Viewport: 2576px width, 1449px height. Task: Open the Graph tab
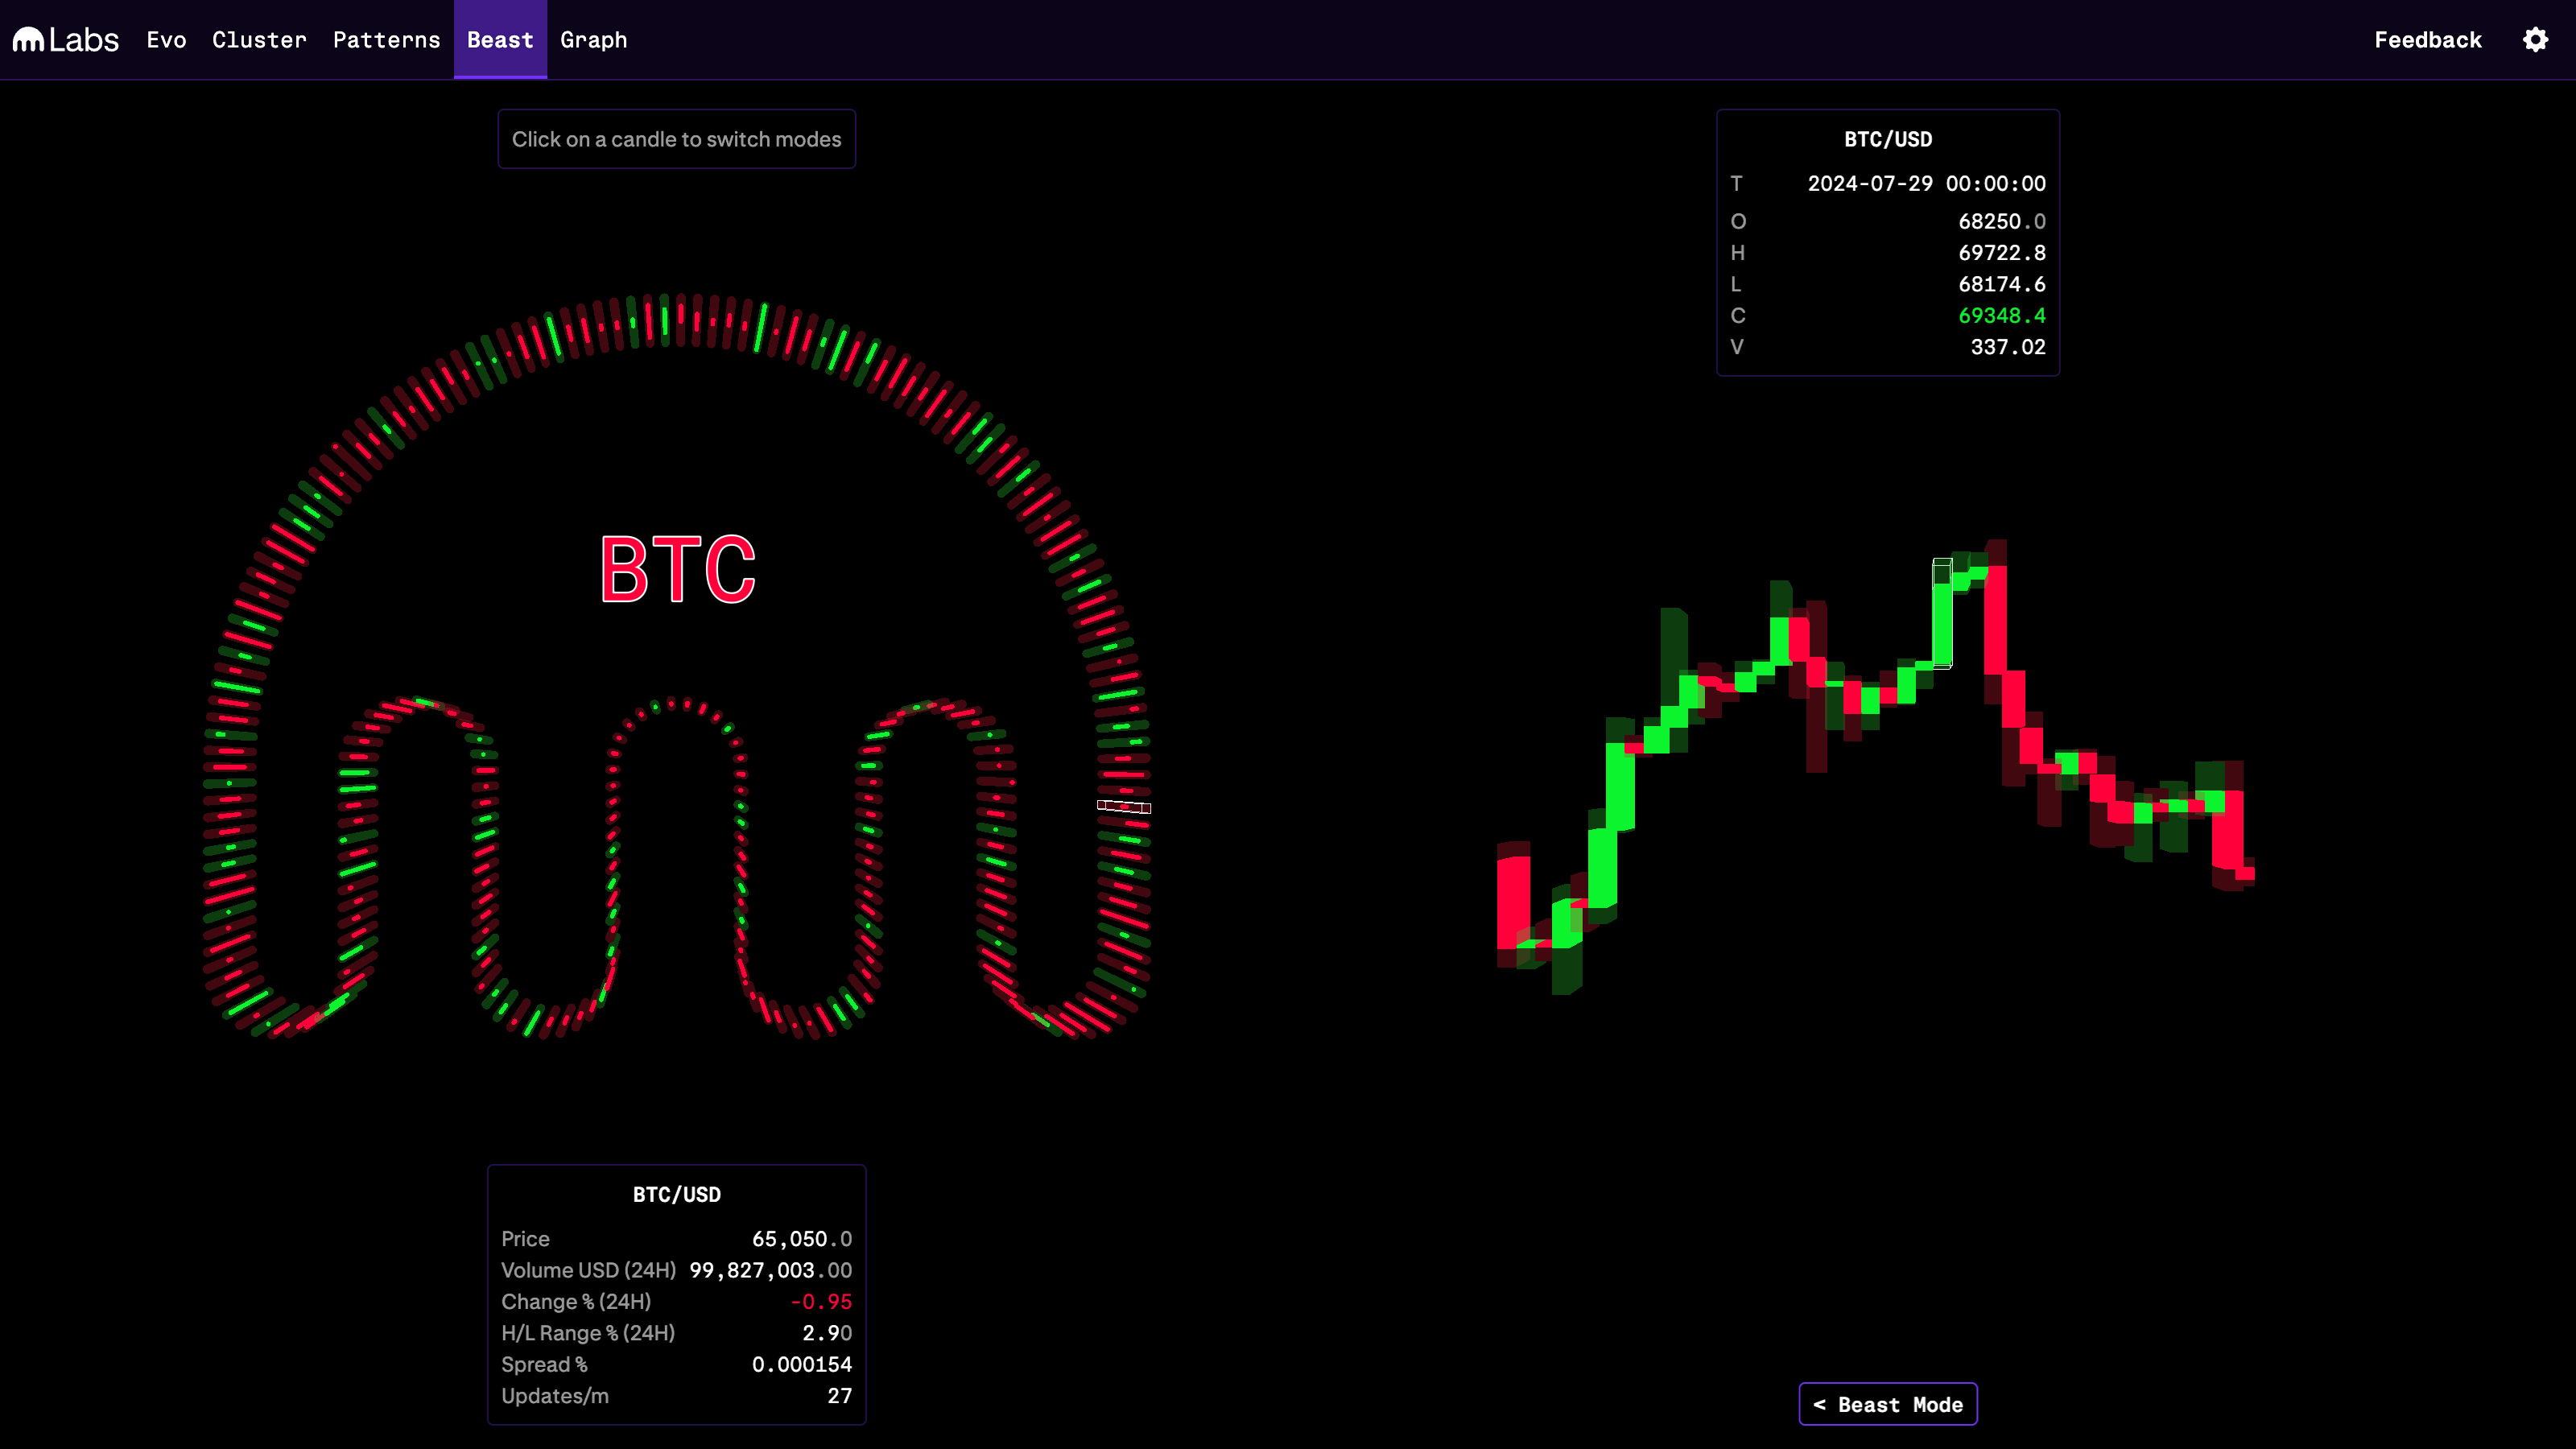pyautogui.click(x=593, y=40)
